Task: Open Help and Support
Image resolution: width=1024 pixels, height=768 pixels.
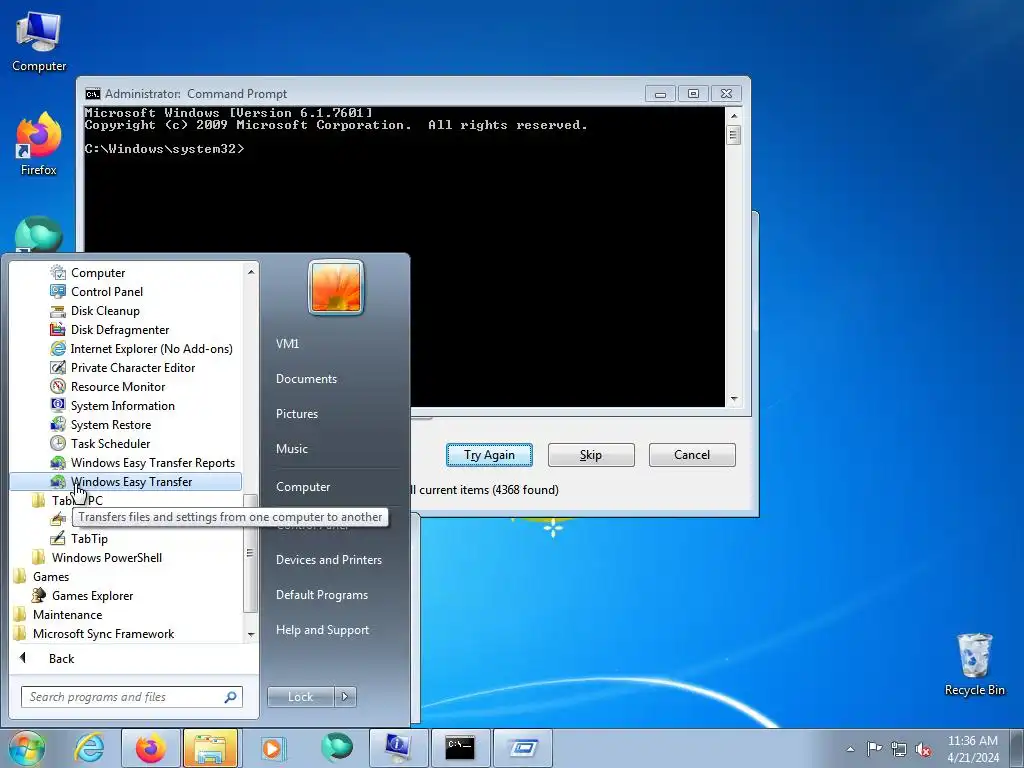Action: coord(323,630)
